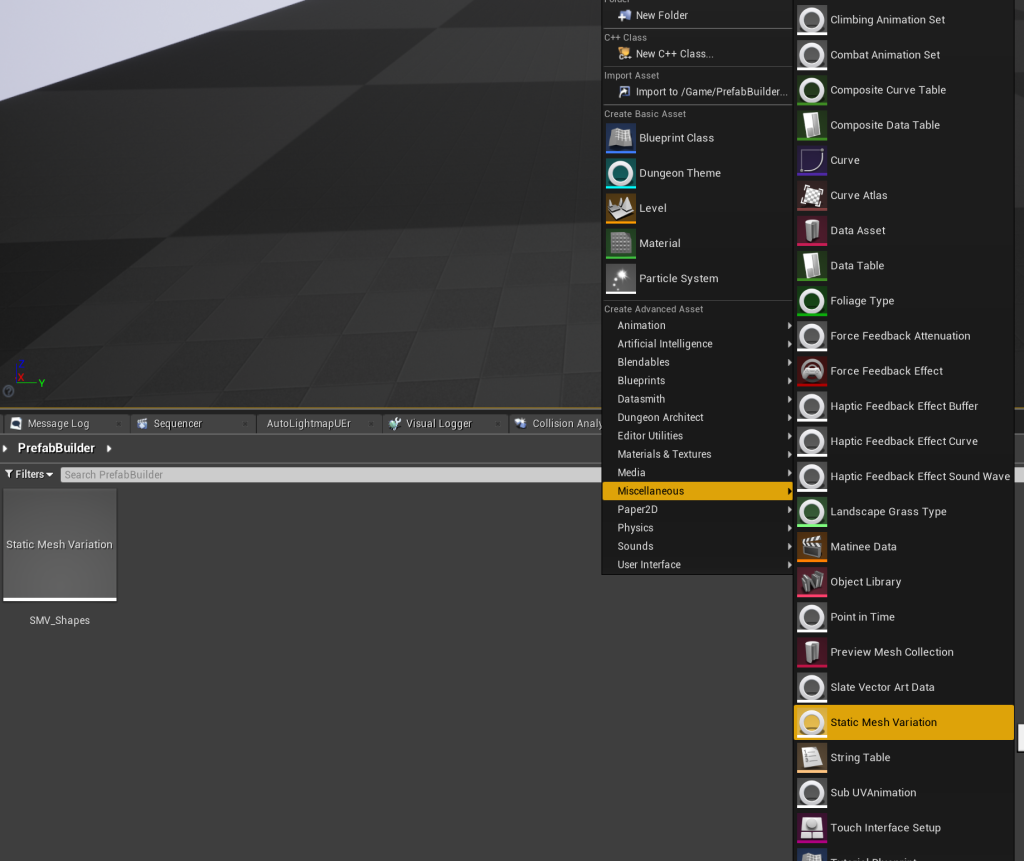The width and height of the screenshot is (1024, 861).
Task: Choose the Material asset icon
Action: 620,243
